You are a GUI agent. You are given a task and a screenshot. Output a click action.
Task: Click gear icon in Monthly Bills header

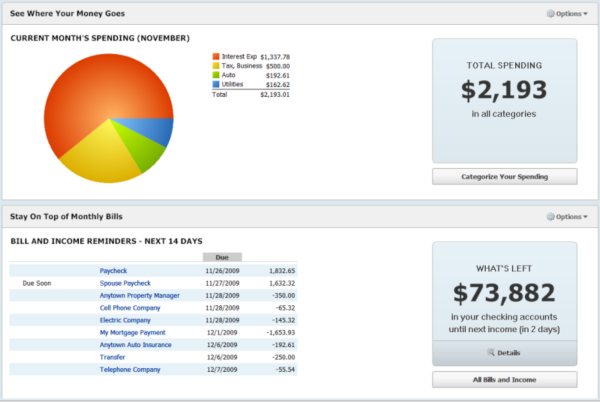550,217
